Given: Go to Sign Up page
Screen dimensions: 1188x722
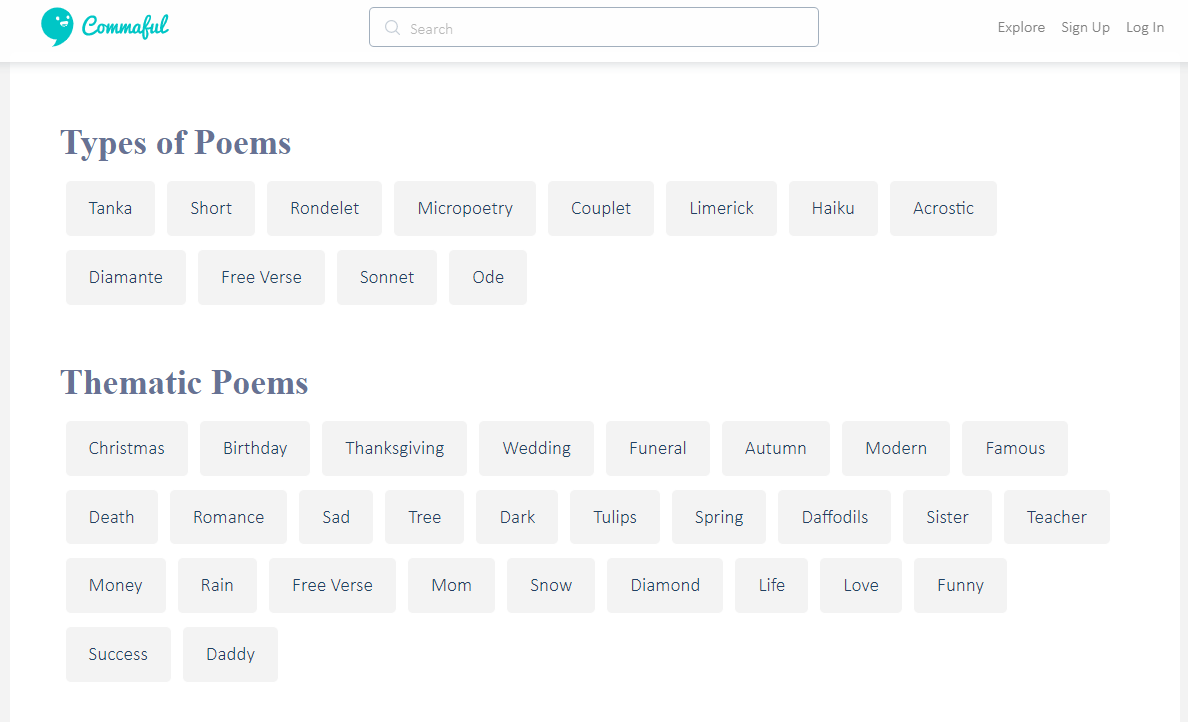Looking at the screenshot, I should 1085,28.
